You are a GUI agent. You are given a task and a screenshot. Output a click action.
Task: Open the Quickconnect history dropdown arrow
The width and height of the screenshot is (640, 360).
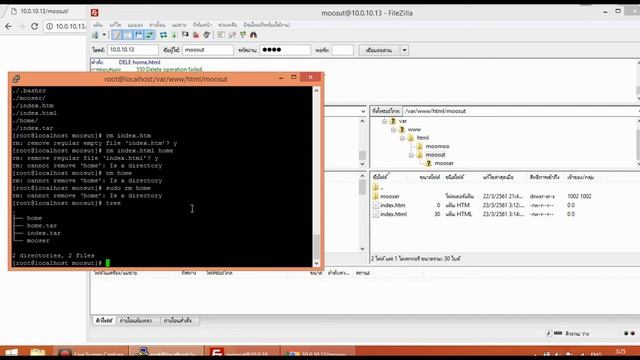coord(404,50)
